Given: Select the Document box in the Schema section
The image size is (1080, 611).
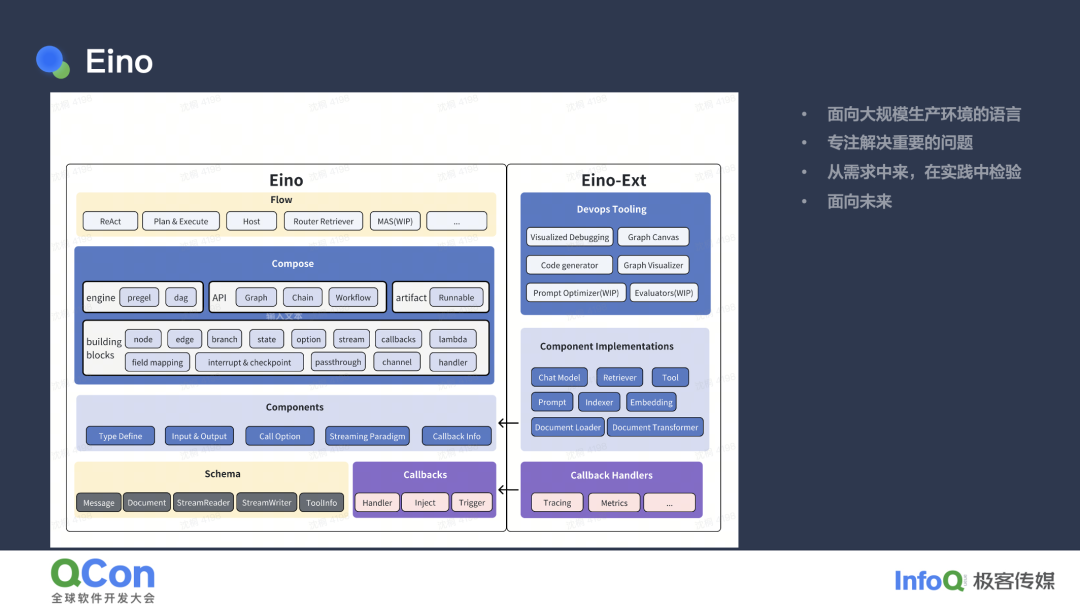Looking at the screenshot, I should pos(147,502).
